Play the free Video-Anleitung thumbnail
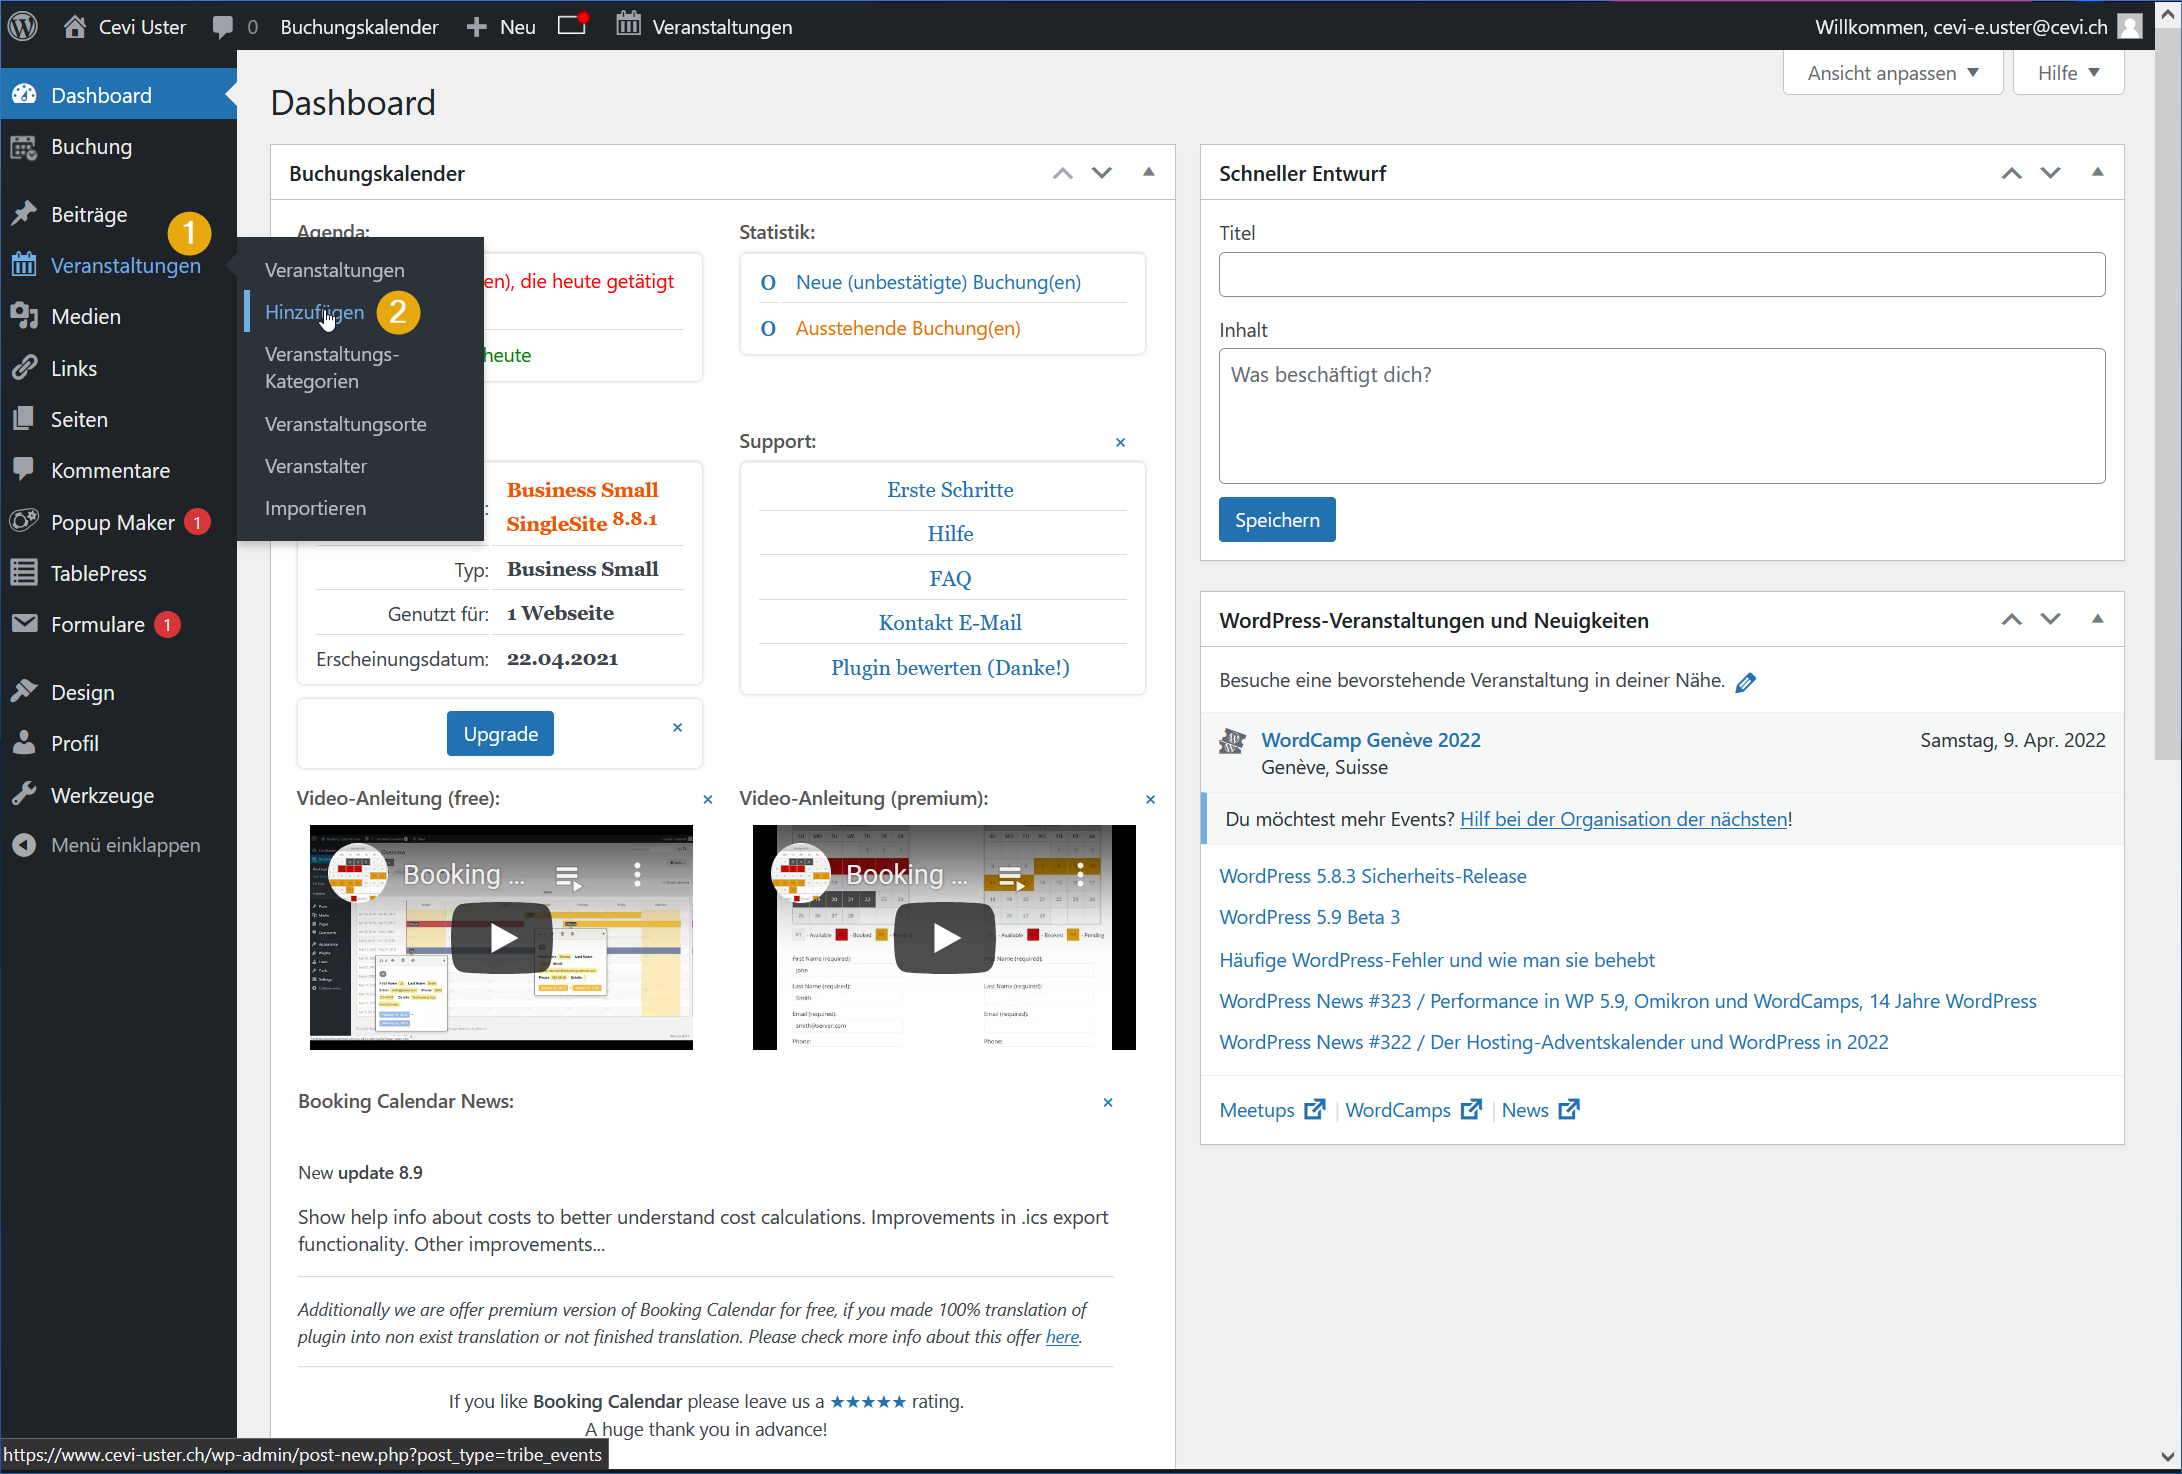This screenshot has width=2182, height=1474. click(x=501, y=937)
